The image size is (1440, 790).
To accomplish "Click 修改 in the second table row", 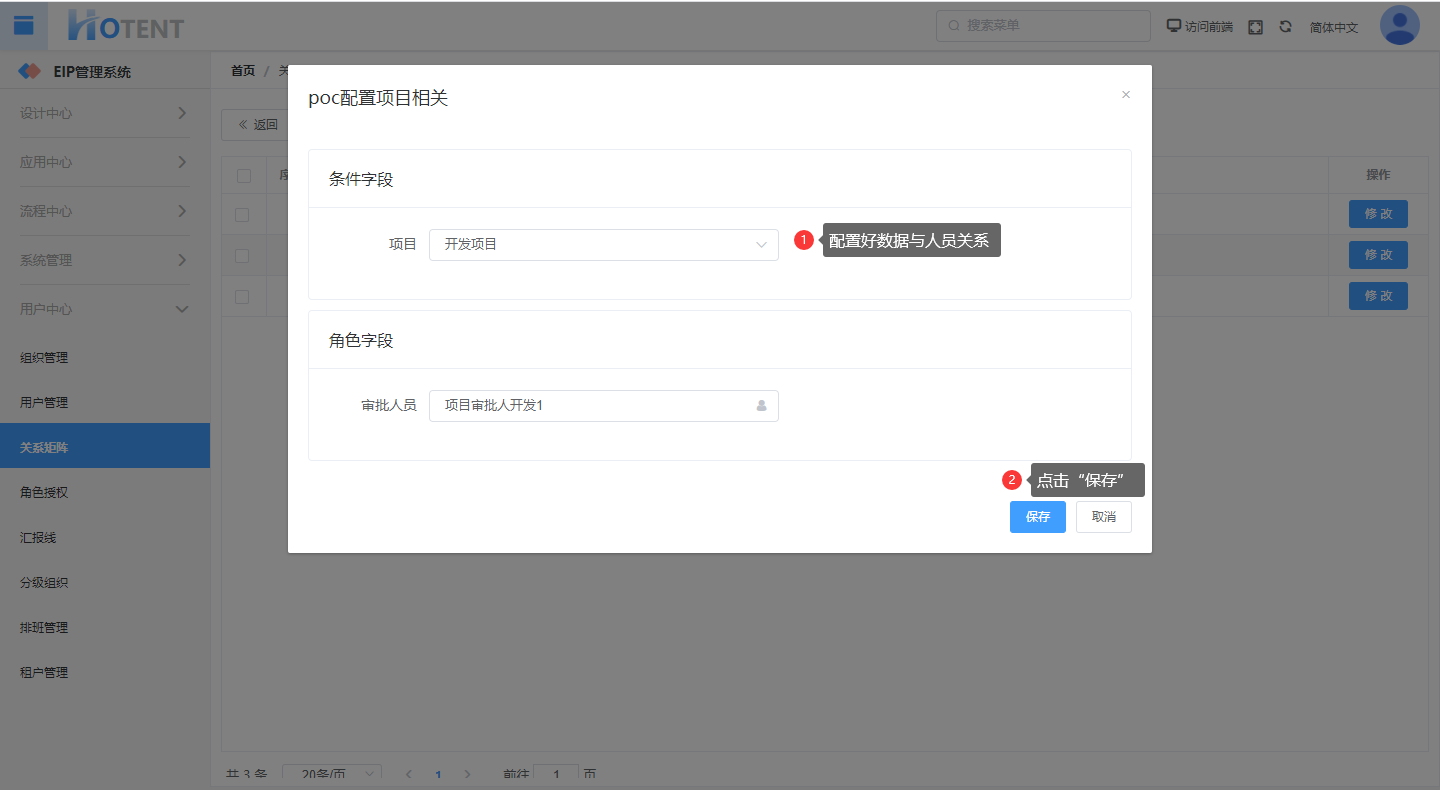I will pos(1378,255).
